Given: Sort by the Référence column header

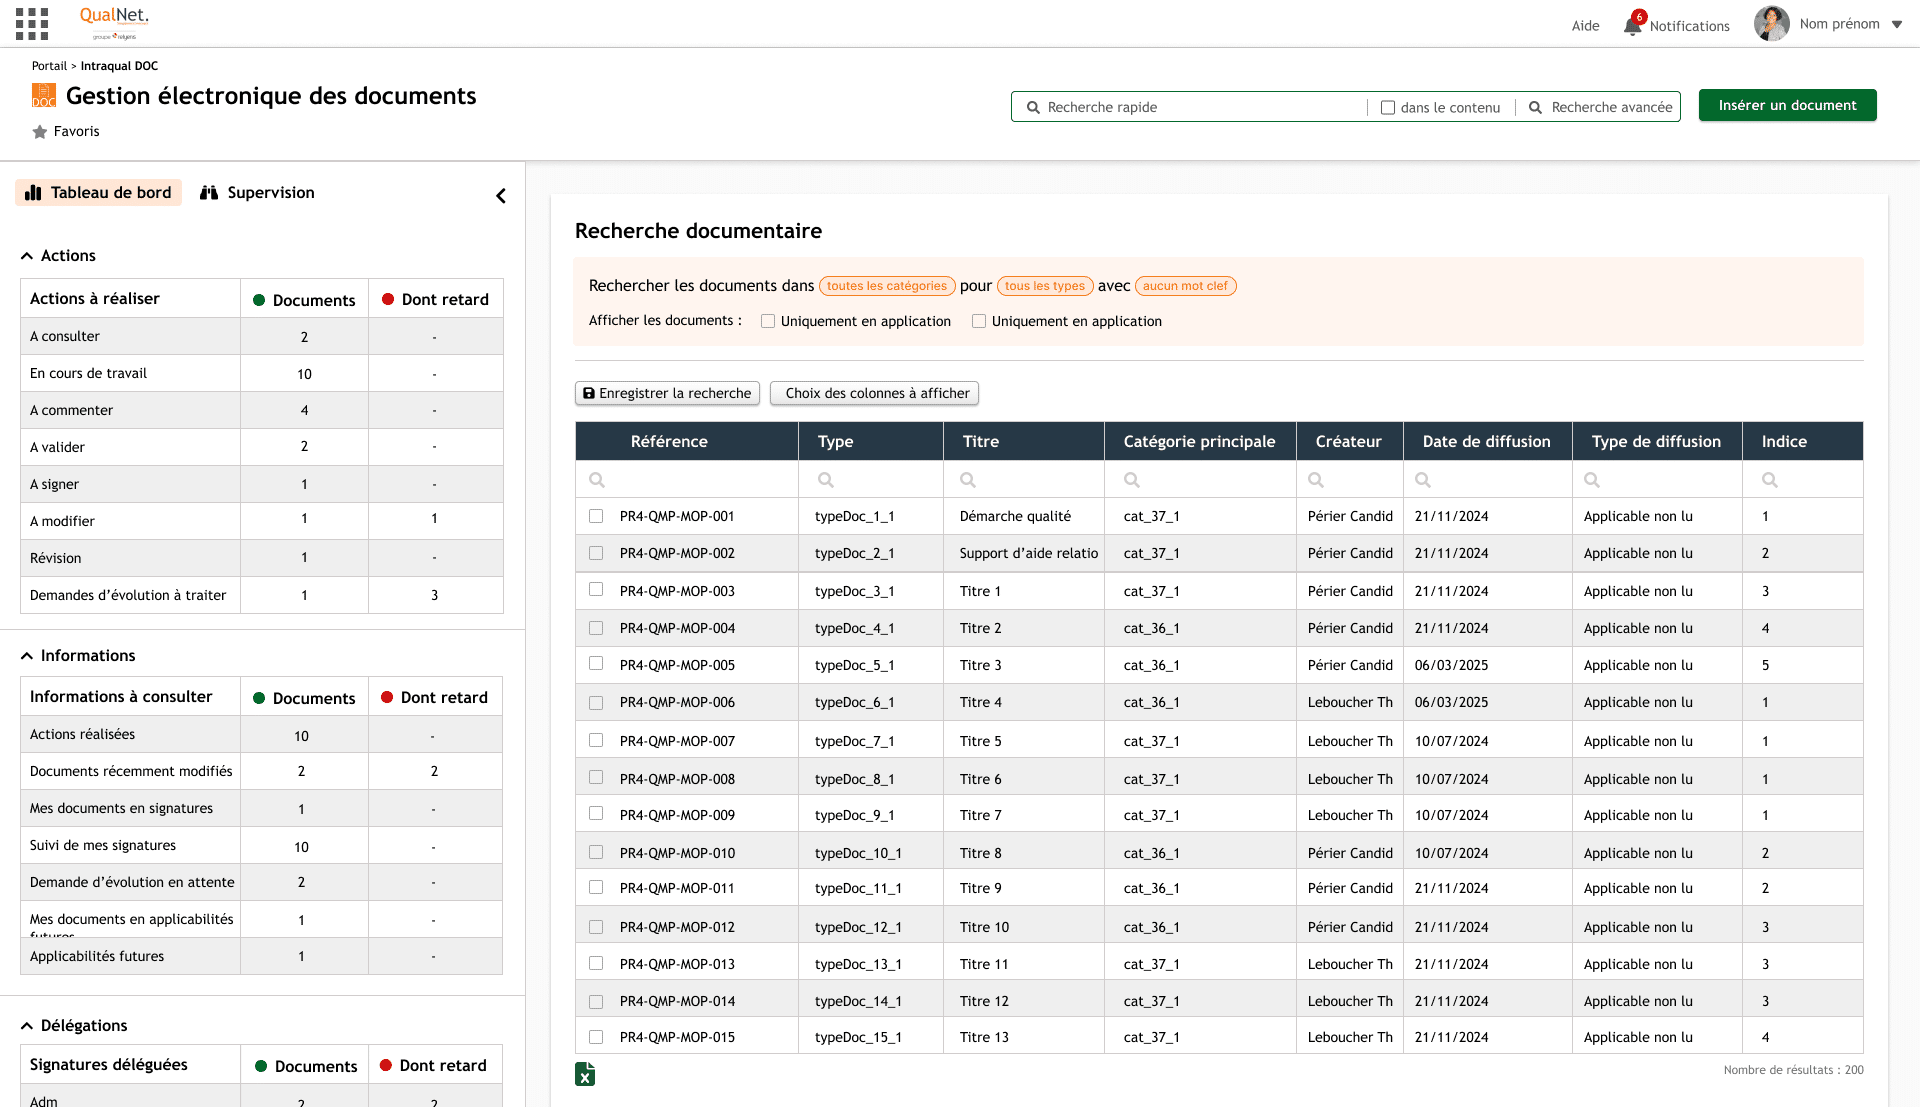Looking at the screenshot, I should (669, 442).
